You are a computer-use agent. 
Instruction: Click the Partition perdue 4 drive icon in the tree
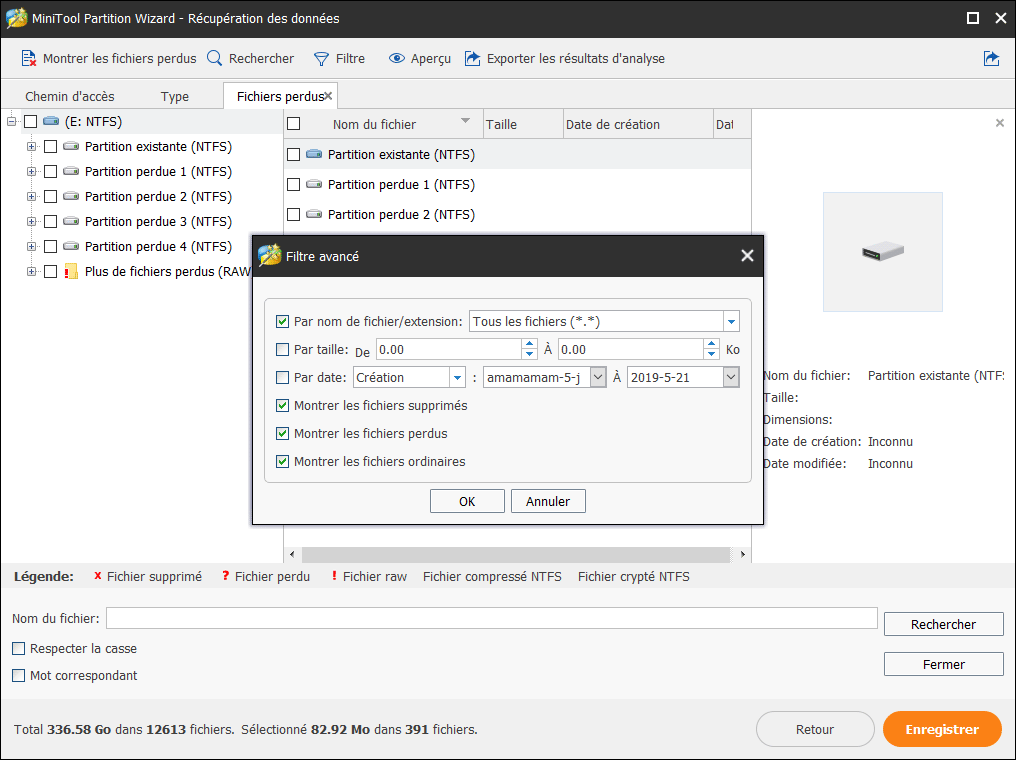tap(71, 246)
